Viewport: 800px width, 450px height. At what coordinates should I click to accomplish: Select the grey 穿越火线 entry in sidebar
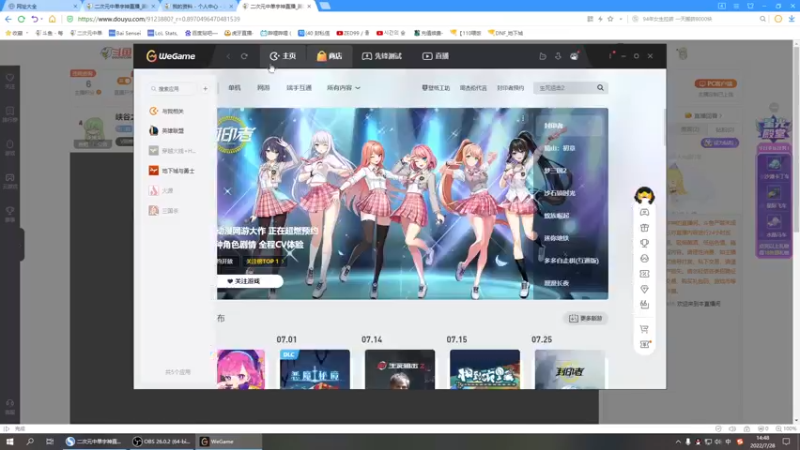click(x=173, y=151)
